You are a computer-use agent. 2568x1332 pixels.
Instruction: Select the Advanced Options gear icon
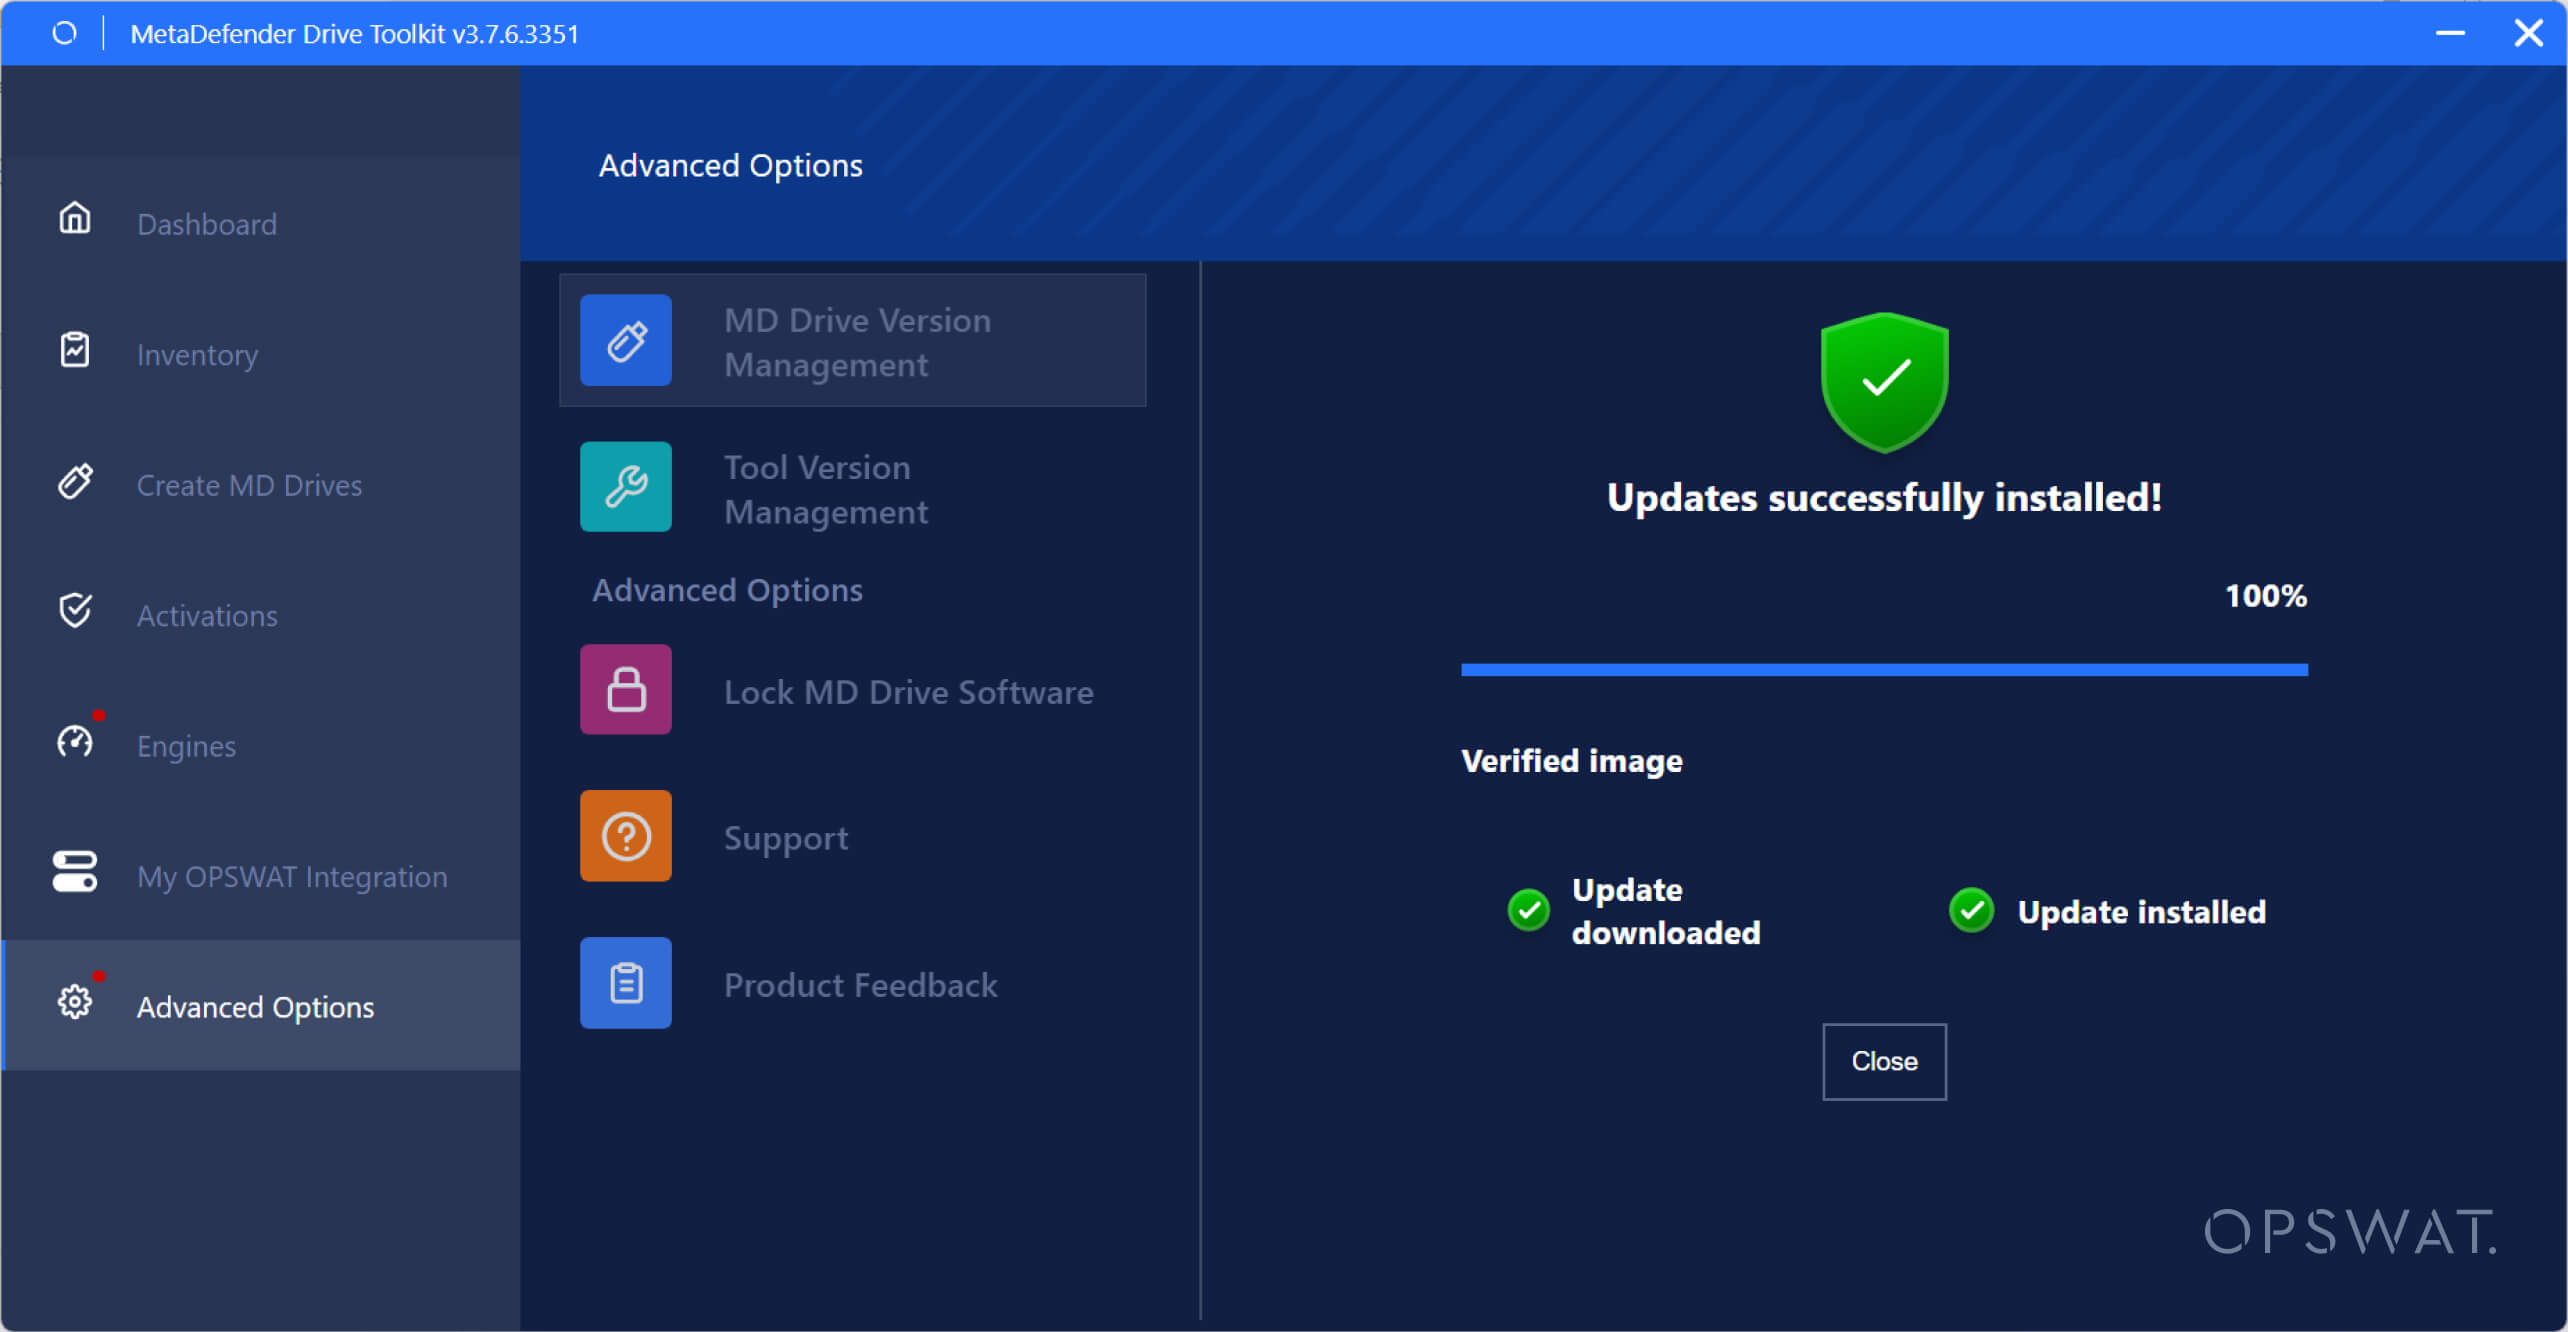[75, 1000]
